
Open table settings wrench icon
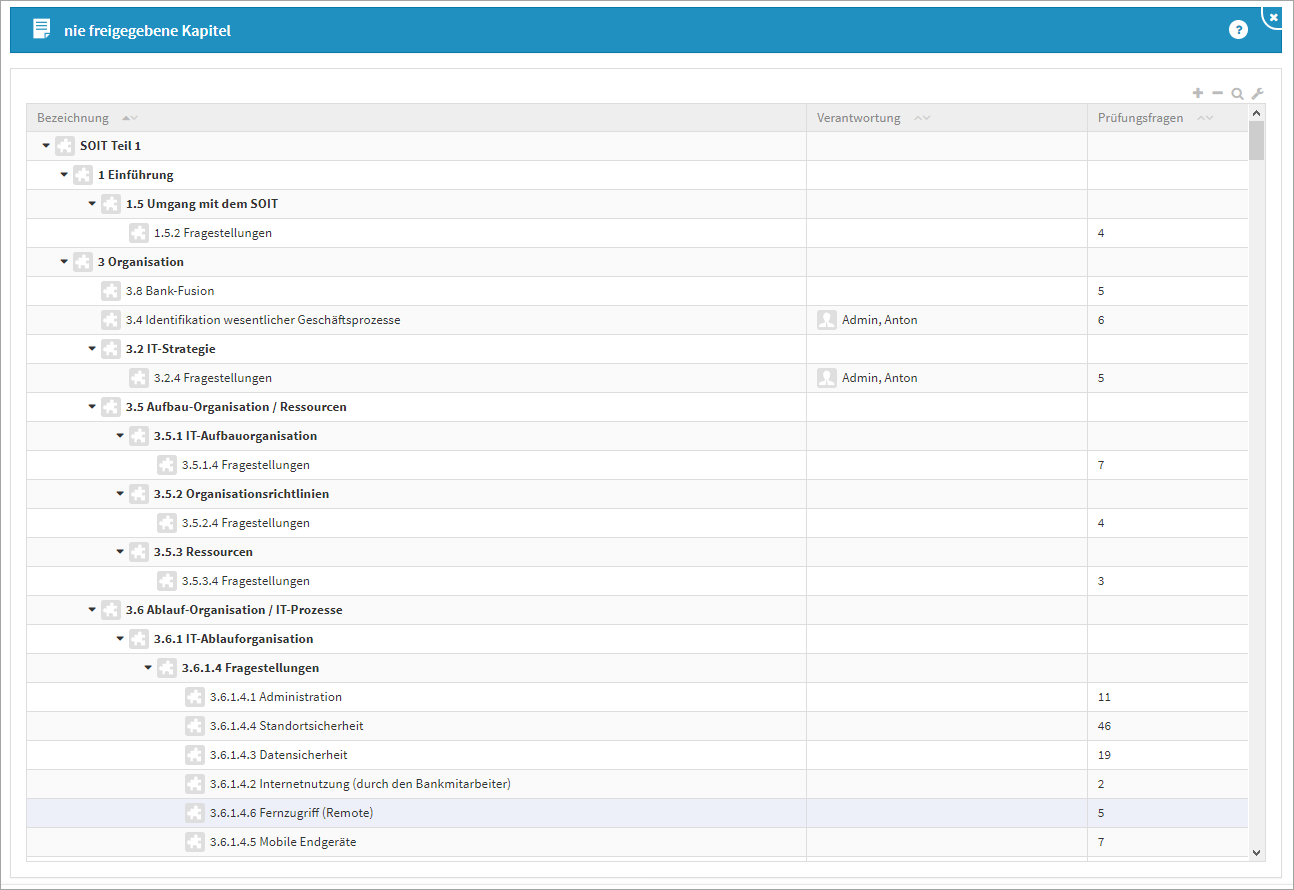(1258, 93)
